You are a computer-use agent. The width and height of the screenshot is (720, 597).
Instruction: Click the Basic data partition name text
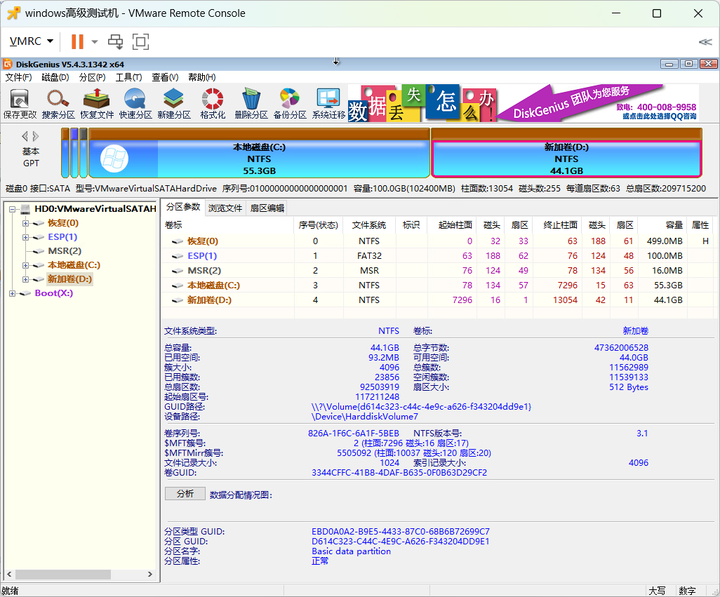[x=351, y=552]
